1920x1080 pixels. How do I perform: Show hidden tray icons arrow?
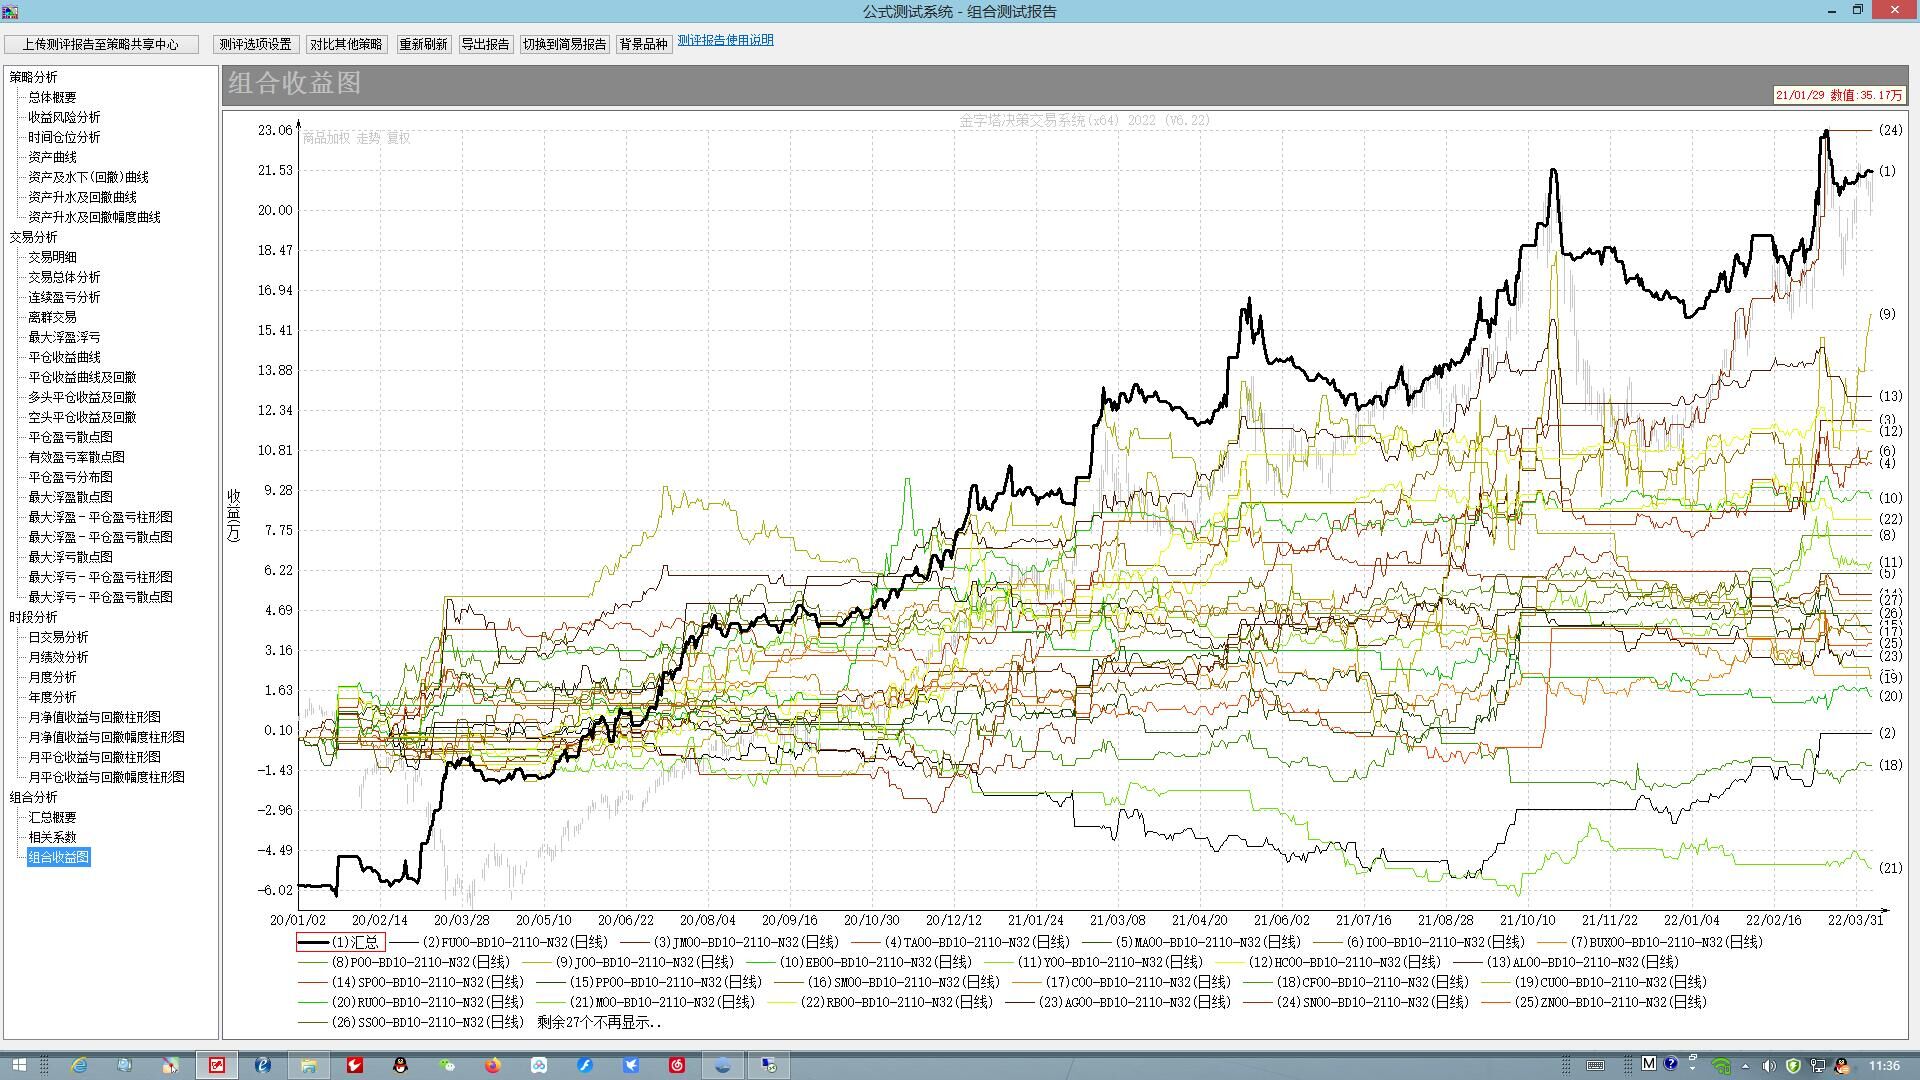coord(1745,1066)
